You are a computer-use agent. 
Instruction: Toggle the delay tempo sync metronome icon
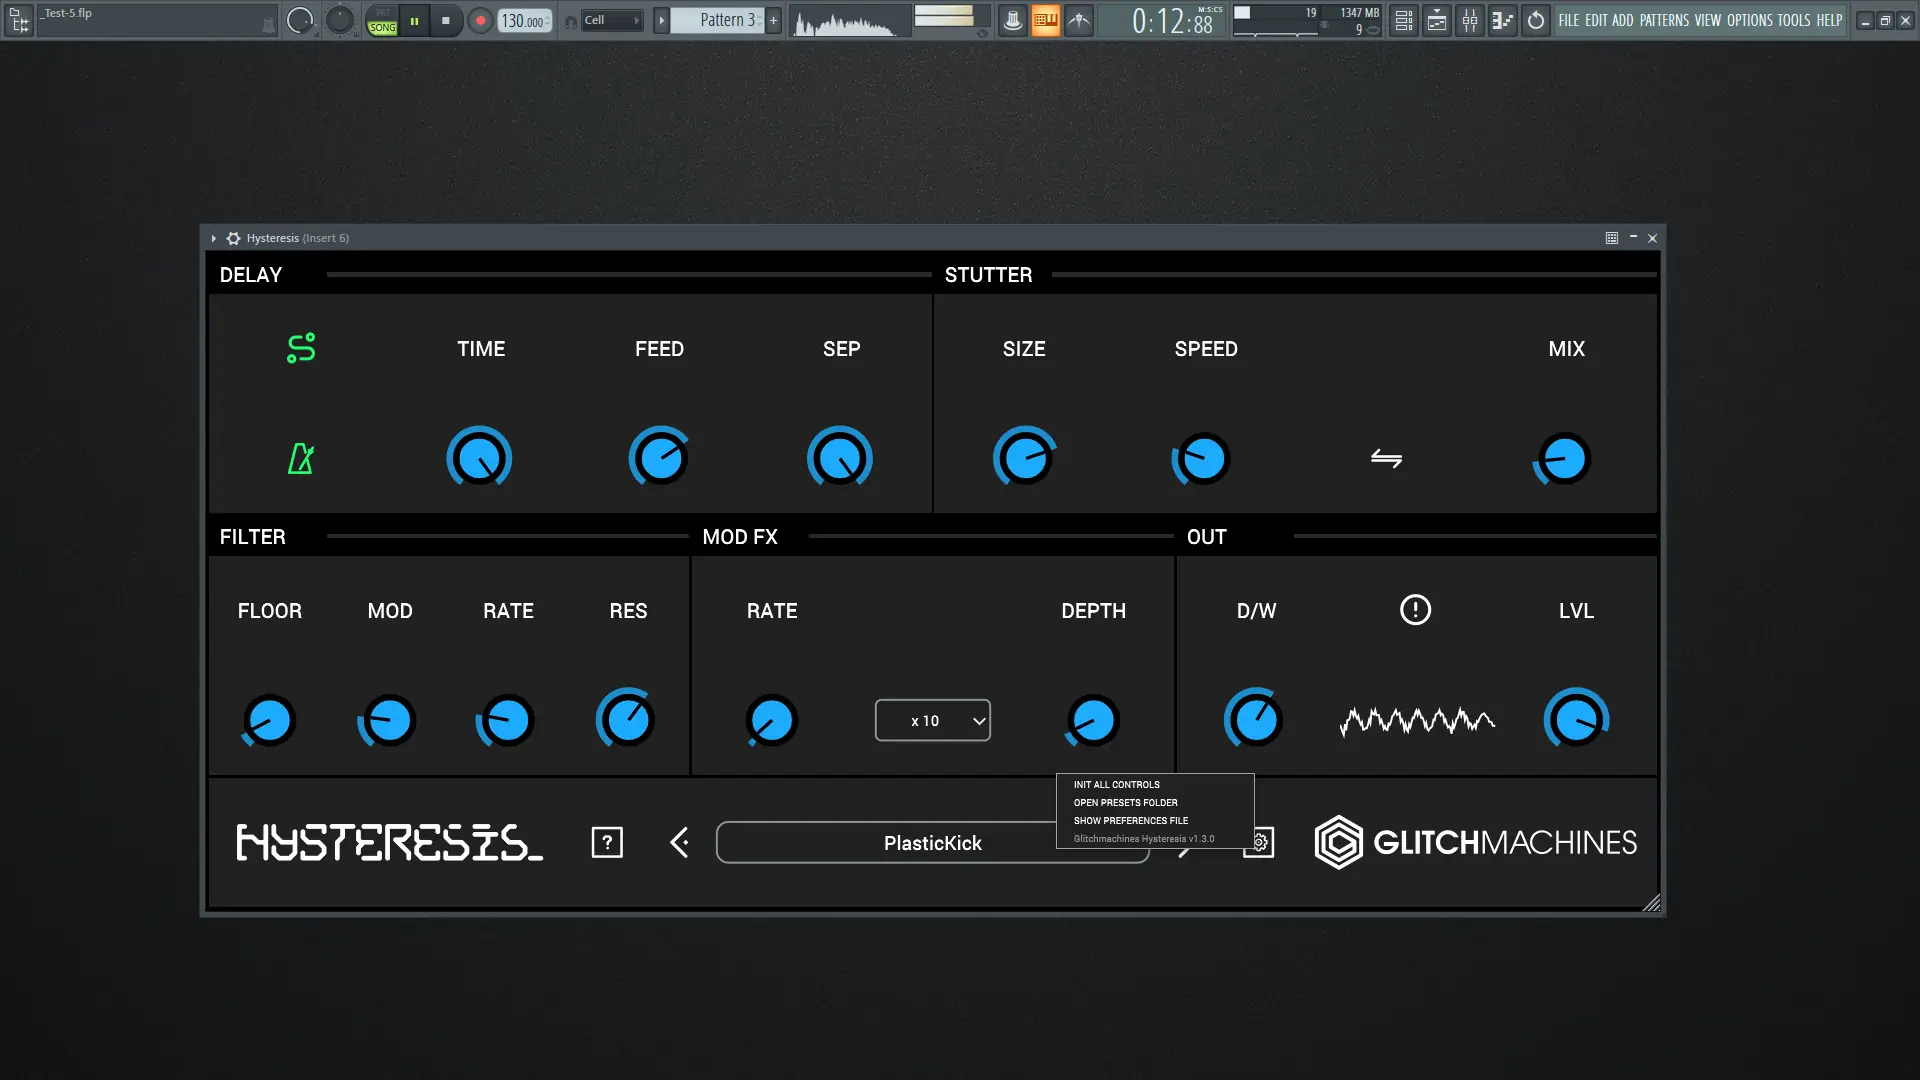click(301, 459)
